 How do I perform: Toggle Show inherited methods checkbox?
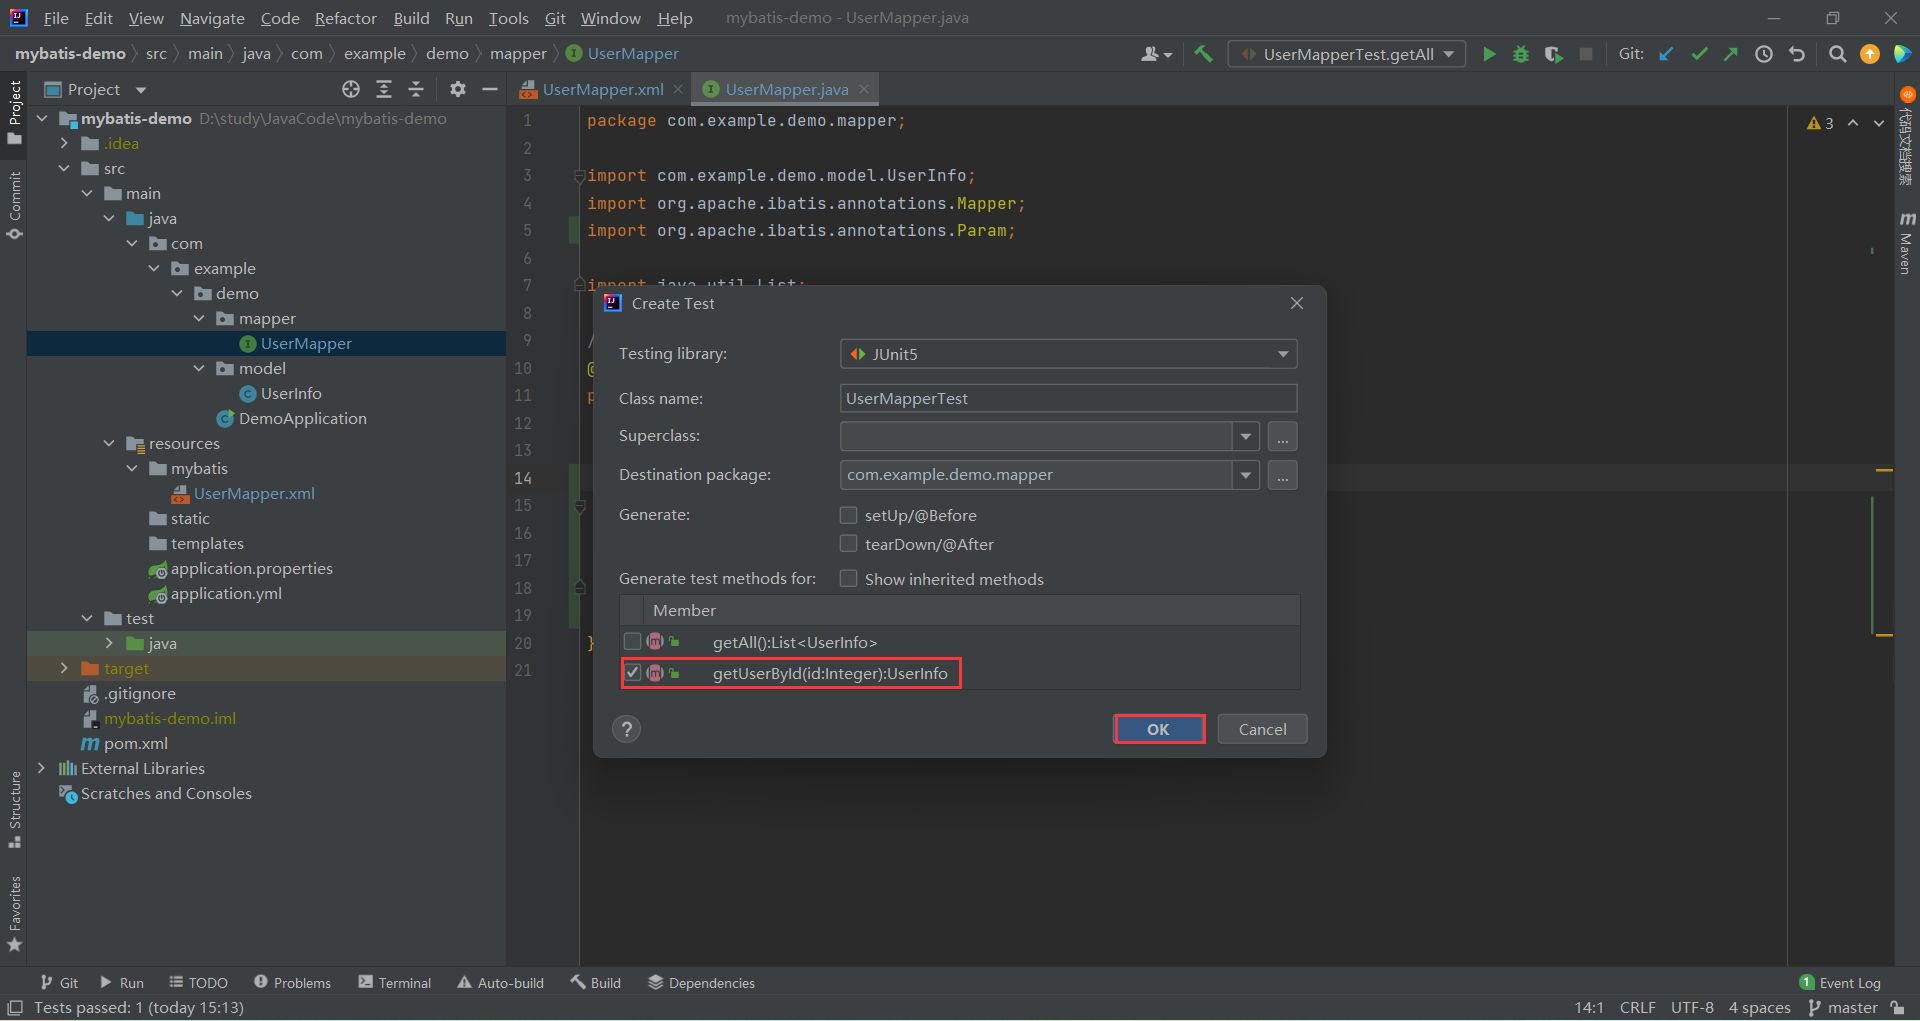(x=848, y=579)
